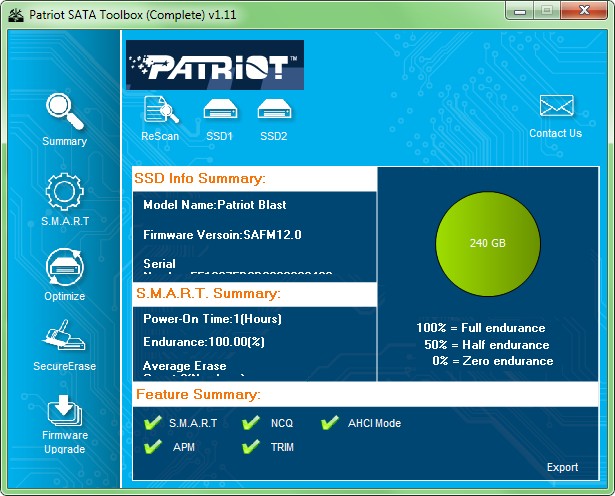
Task: Click the 50% = Half endurance legend
Action: (x=487, y=345)
